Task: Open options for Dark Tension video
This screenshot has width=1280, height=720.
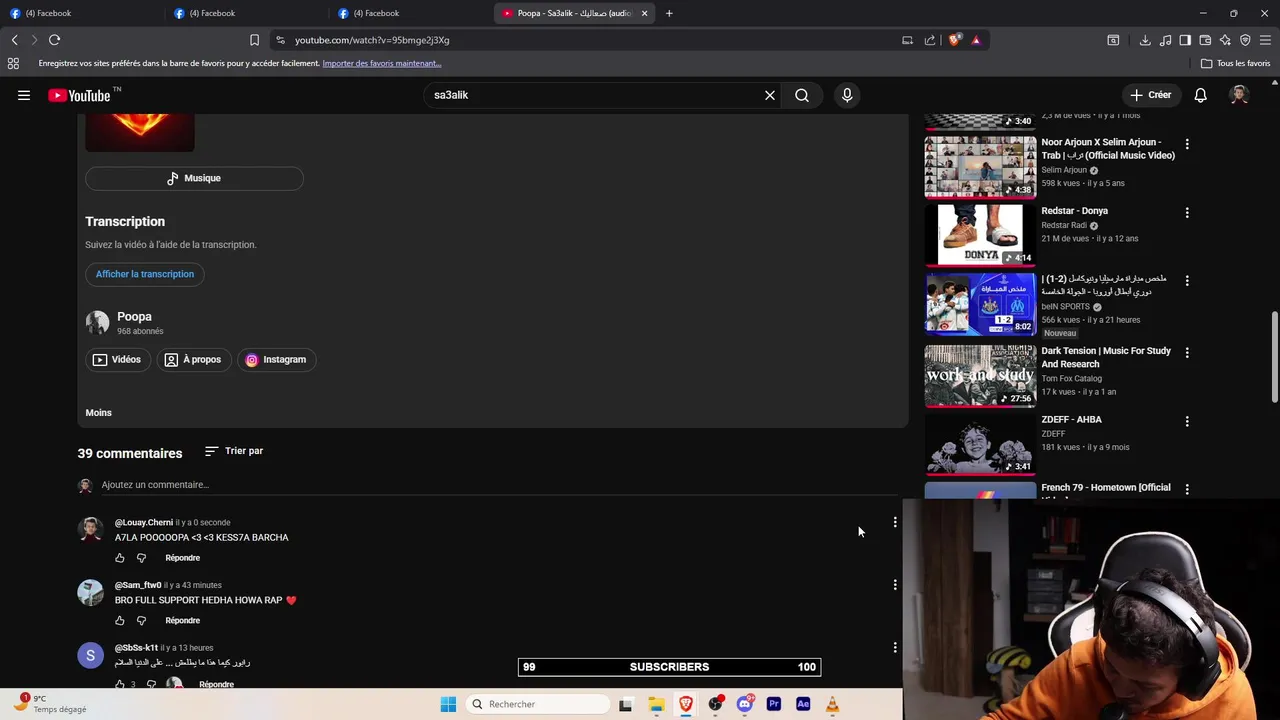Action: pos(1187,353)
